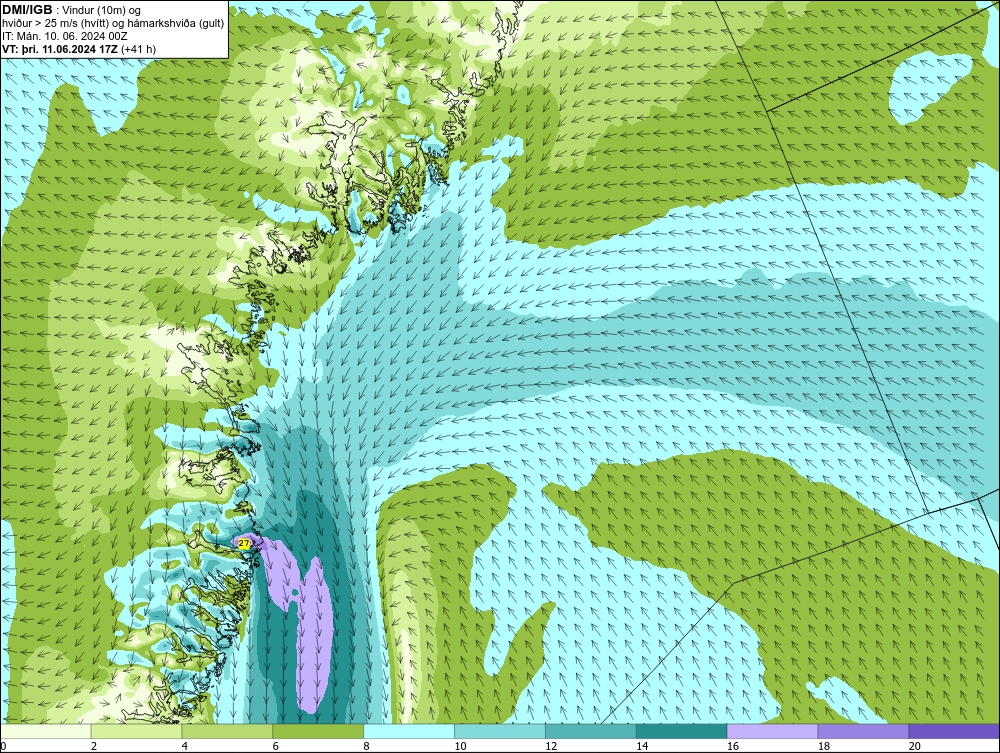Click the DMI/IGB title text
Image resolution: width=1000 pixels, height=753 pixels.
click(27, 10)
